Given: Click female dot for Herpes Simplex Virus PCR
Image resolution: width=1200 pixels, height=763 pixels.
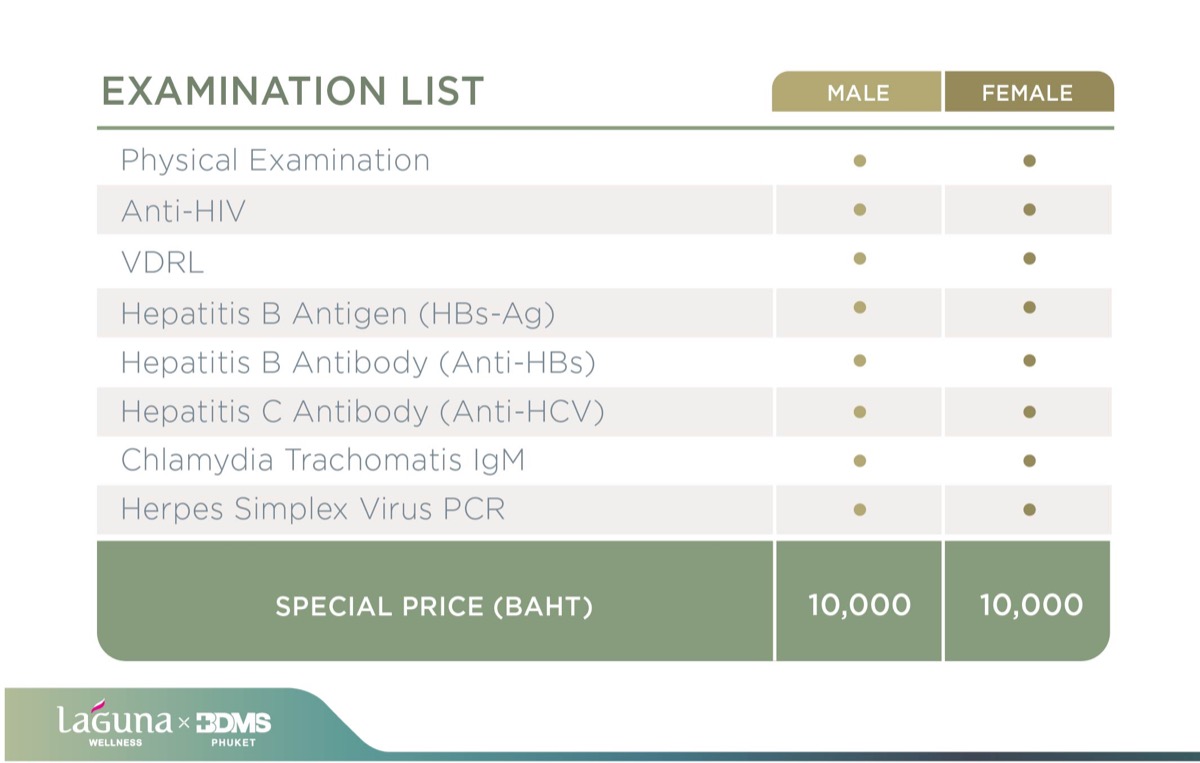Looking at the screenshot, I should pyautogui.click(x=1029, y=510).
